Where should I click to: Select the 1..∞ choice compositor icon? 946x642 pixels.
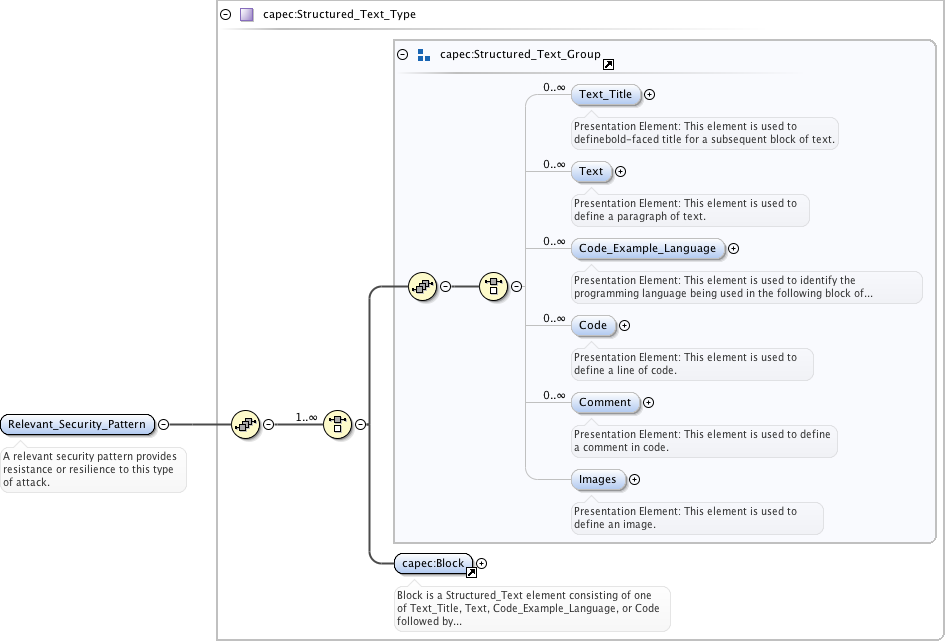(338, 424)
